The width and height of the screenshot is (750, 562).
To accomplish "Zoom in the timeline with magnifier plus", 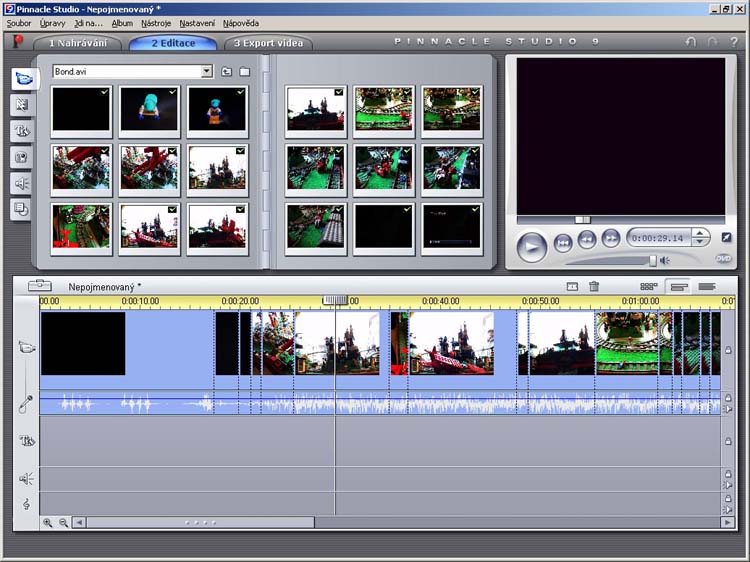I will click(x=47, y=522).
